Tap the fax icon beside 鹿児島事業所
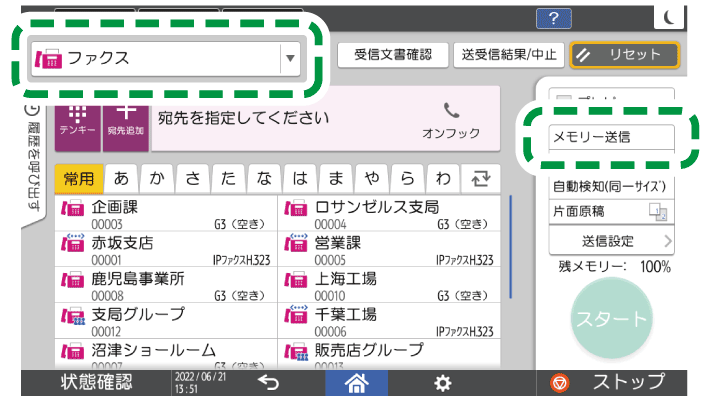 (x=73, y=279)
